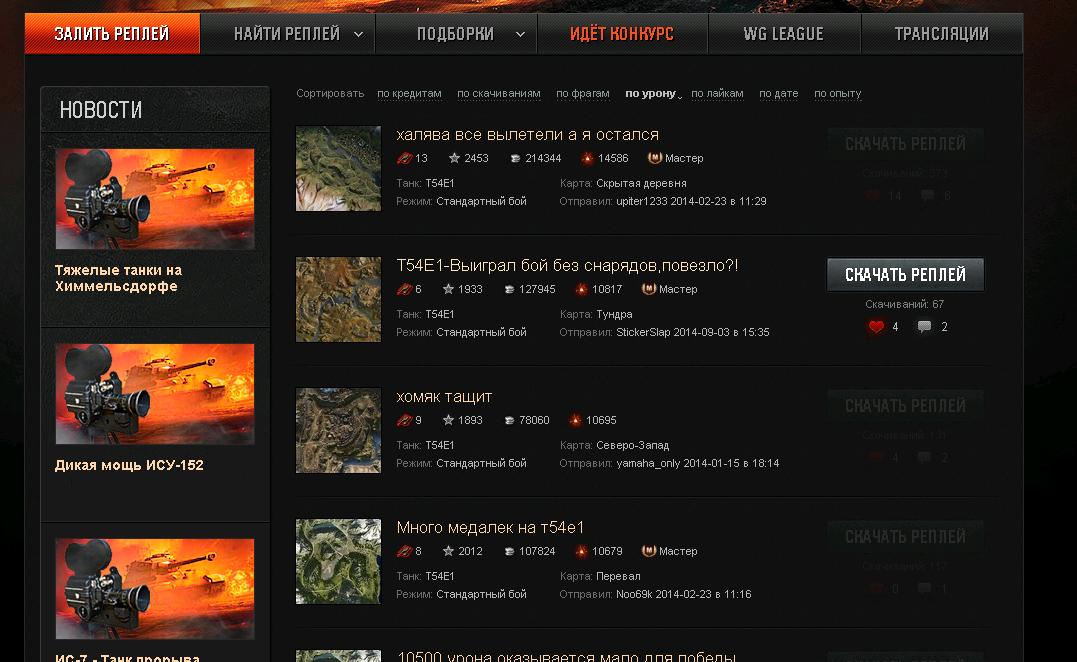Click 'Скачиваний: 67' download count
The width and height of the screenshot is (1077, 662).
point(905,304)
